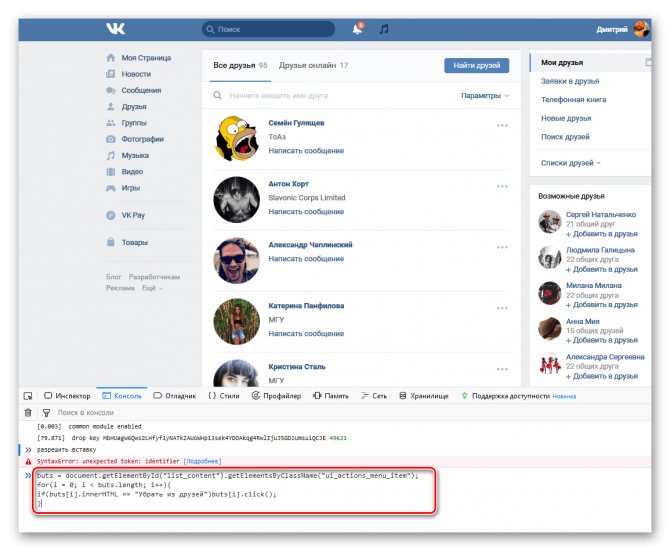Open the music note icon in header
This screenshot has width=670, height=551.
[384, 29]
